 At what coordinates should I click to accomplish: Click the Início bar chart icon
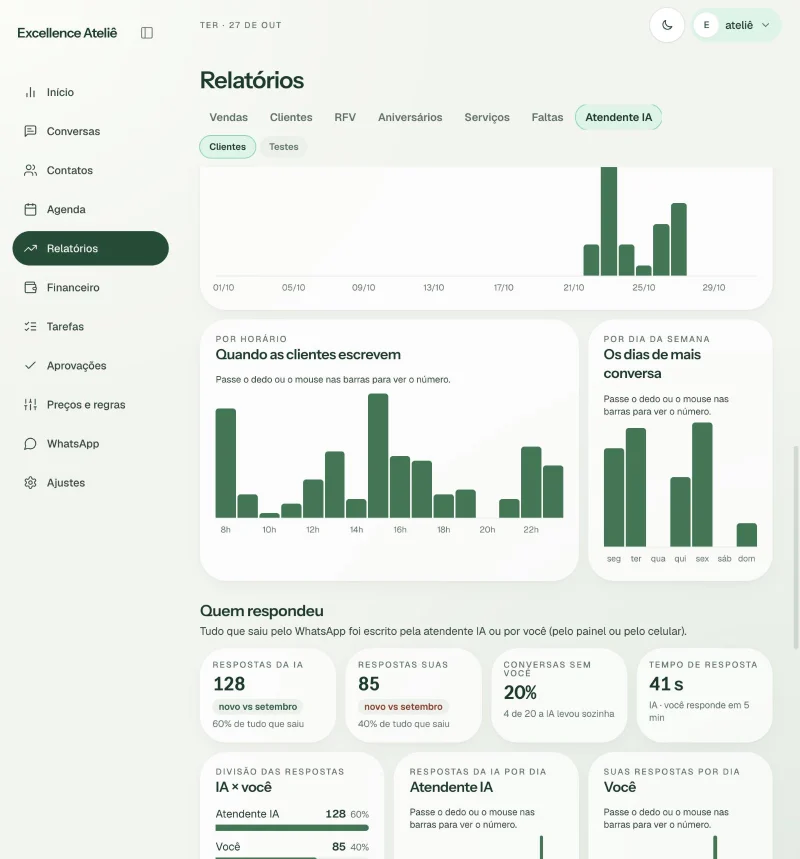(30, 92)
